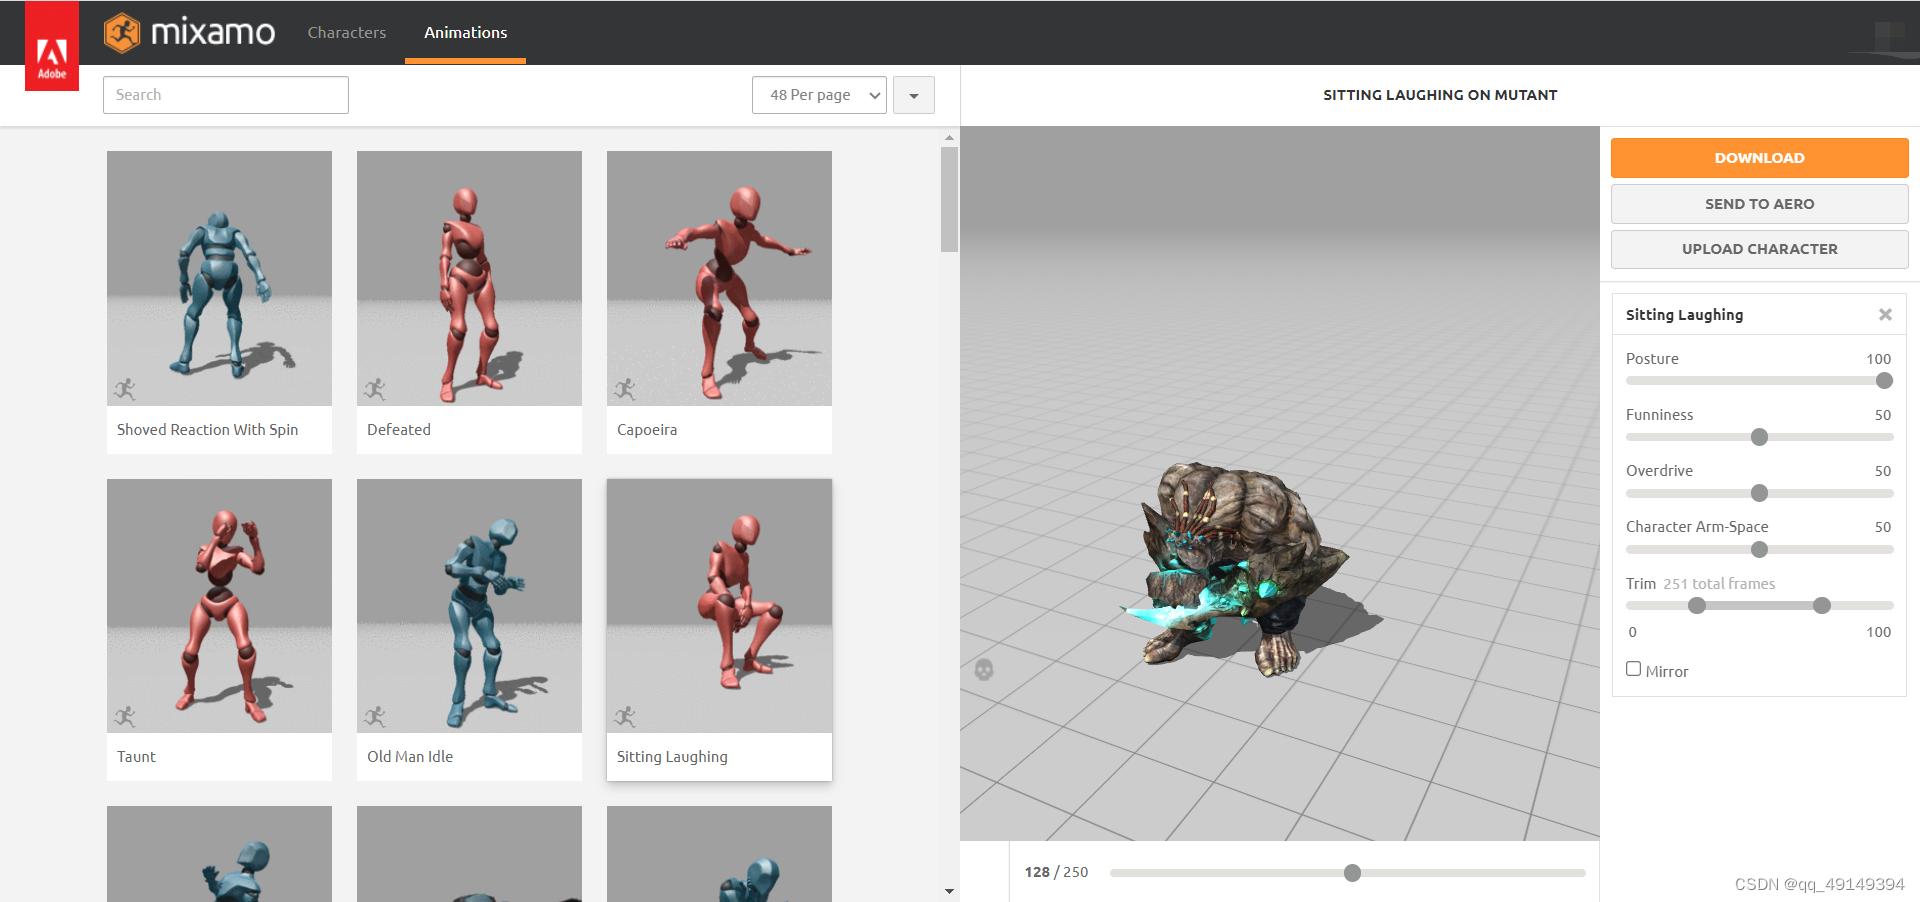Screen dimensions: 1920x902
Task: Click the Overdrive slider handle
Action: tap(1759, 493)
